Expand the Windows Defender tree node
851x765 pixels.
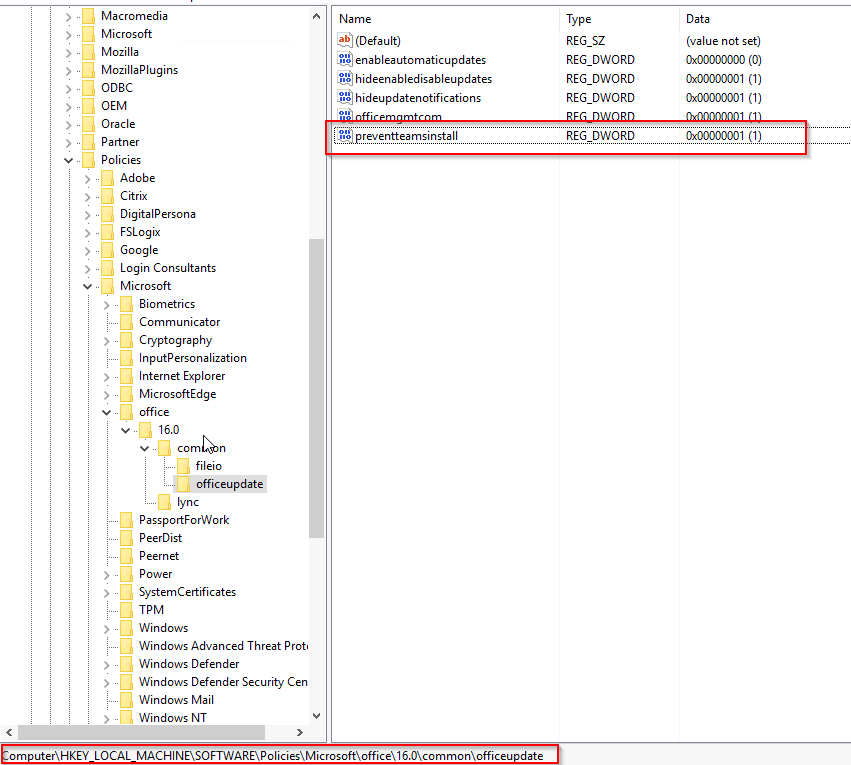(x=106, y=665)
